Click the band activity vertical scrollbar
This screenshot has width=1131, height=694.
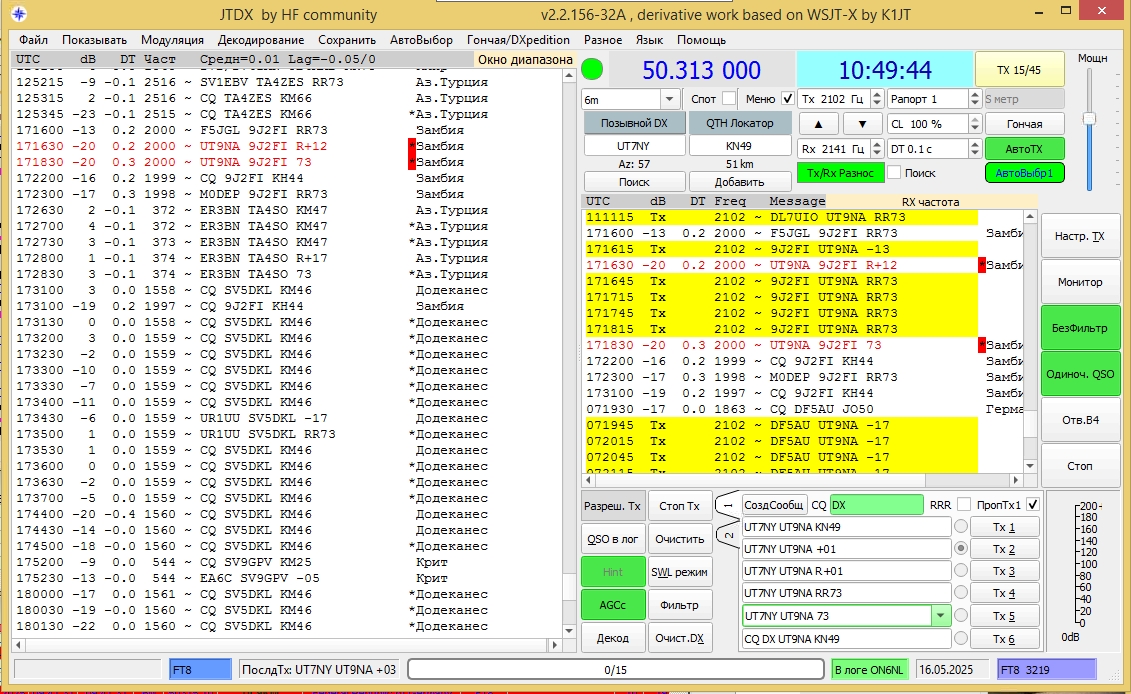[x=568, y=352]
